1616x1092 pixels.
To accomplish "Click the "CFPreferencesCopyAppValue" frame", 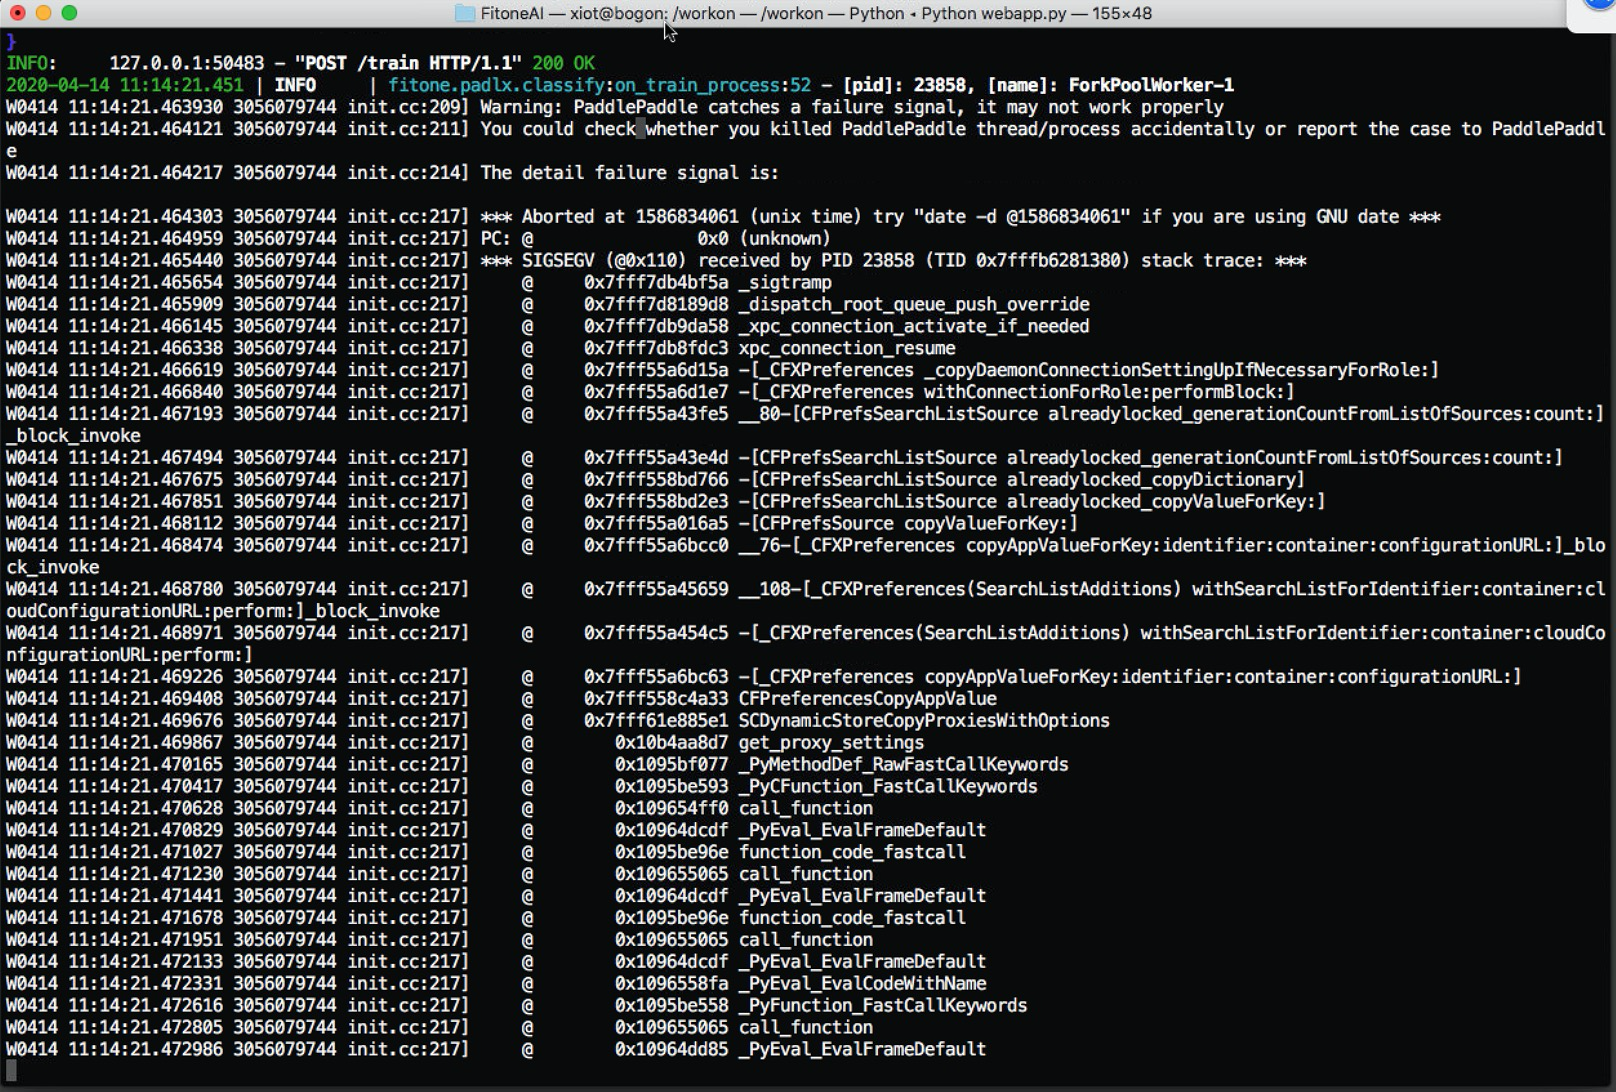I will click(868, 699).
